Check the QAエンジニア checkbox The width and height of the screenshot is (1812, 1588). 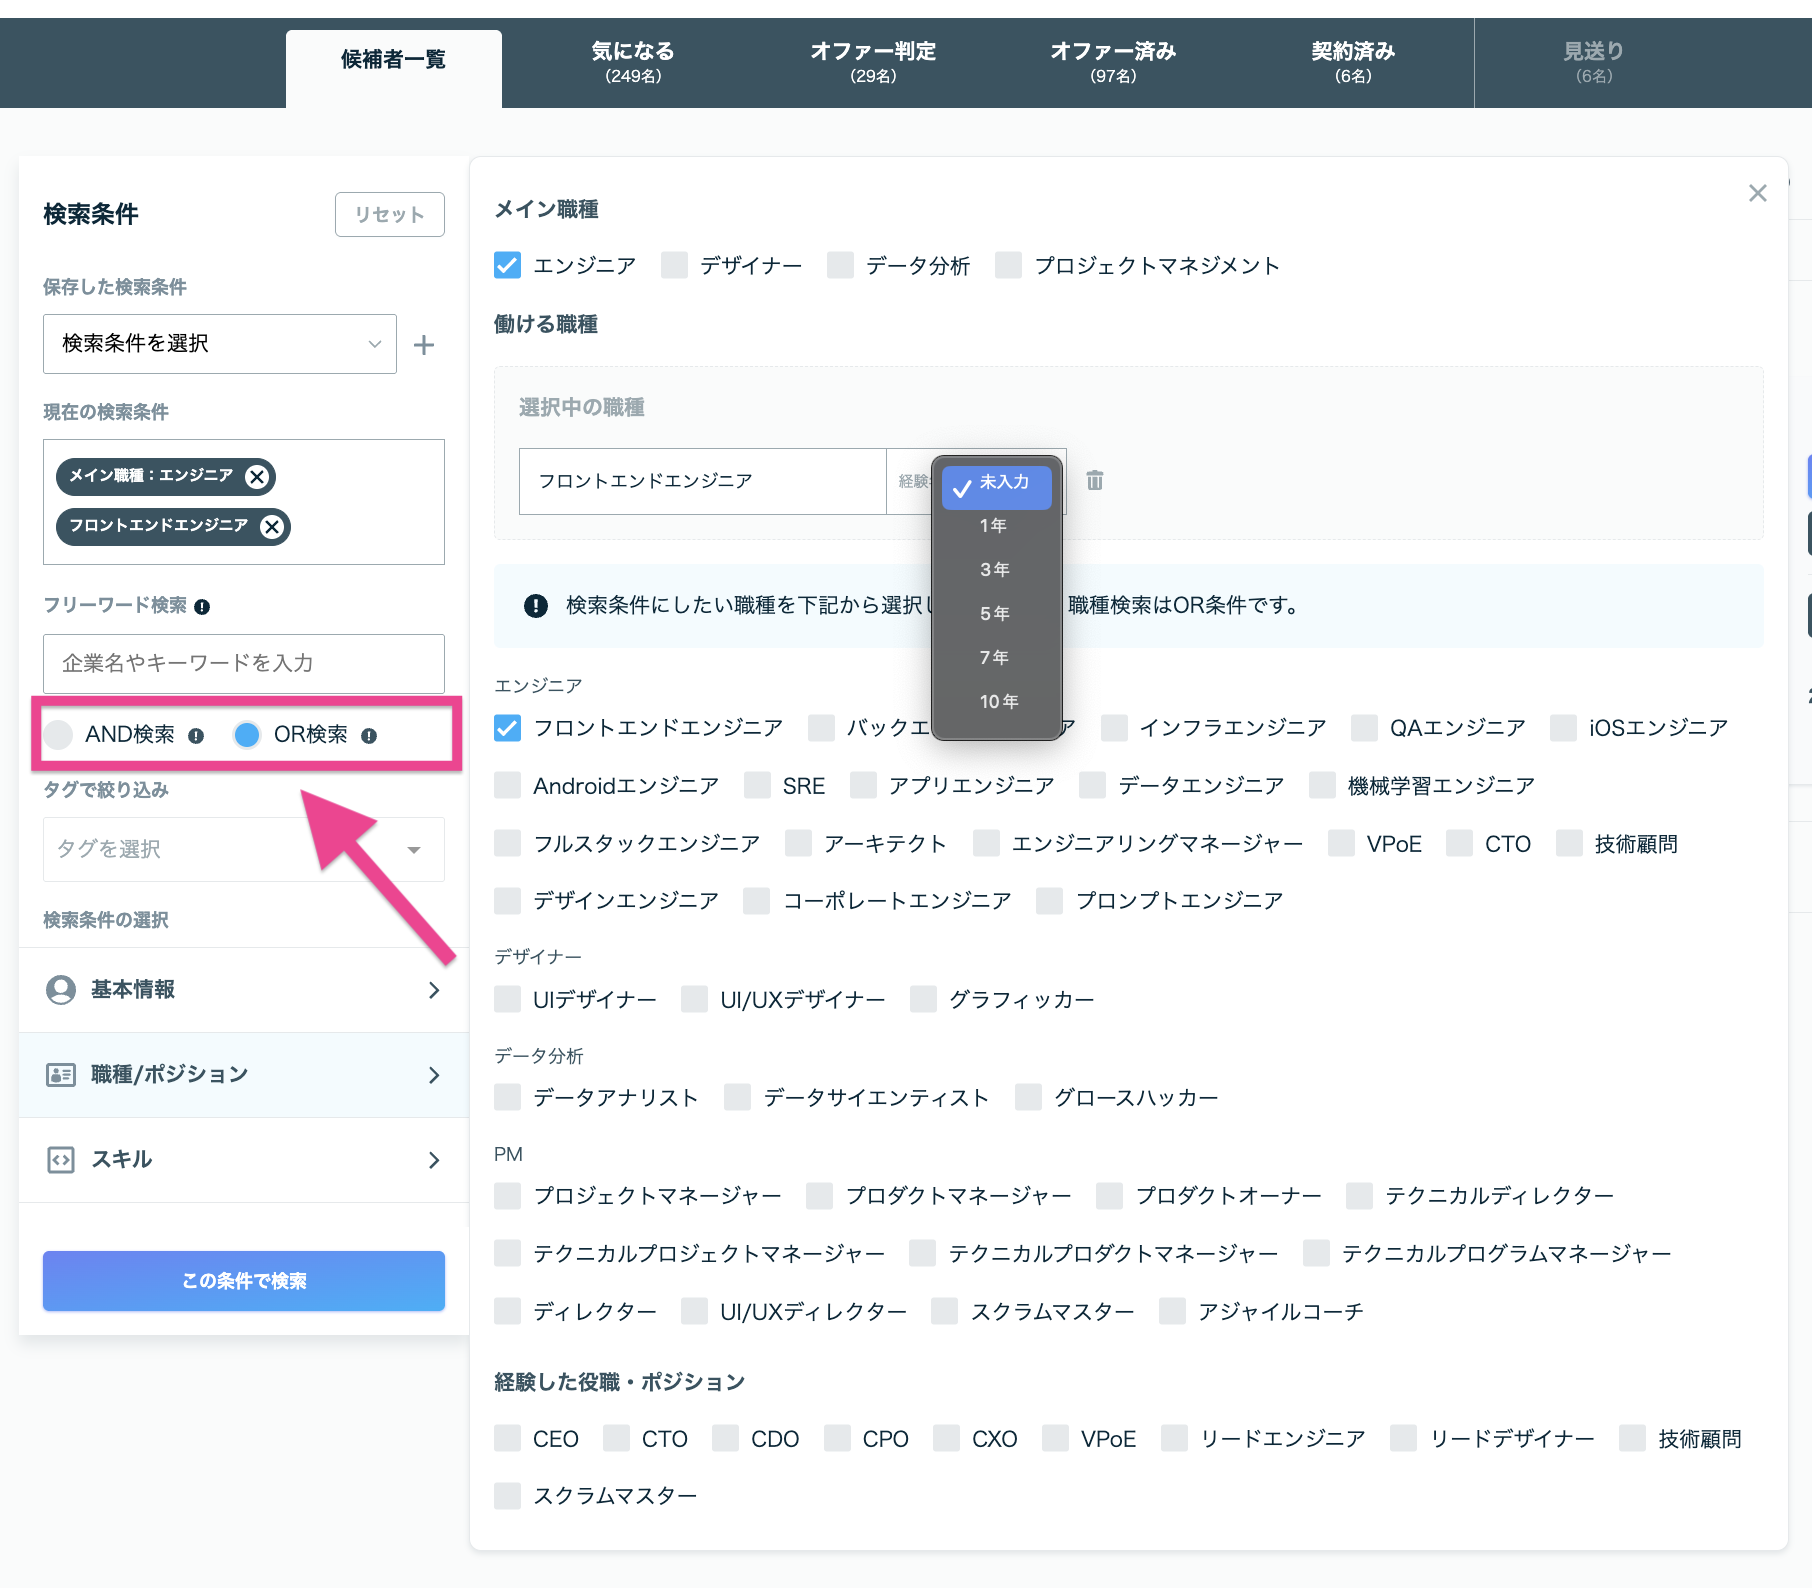(1364, 728)
